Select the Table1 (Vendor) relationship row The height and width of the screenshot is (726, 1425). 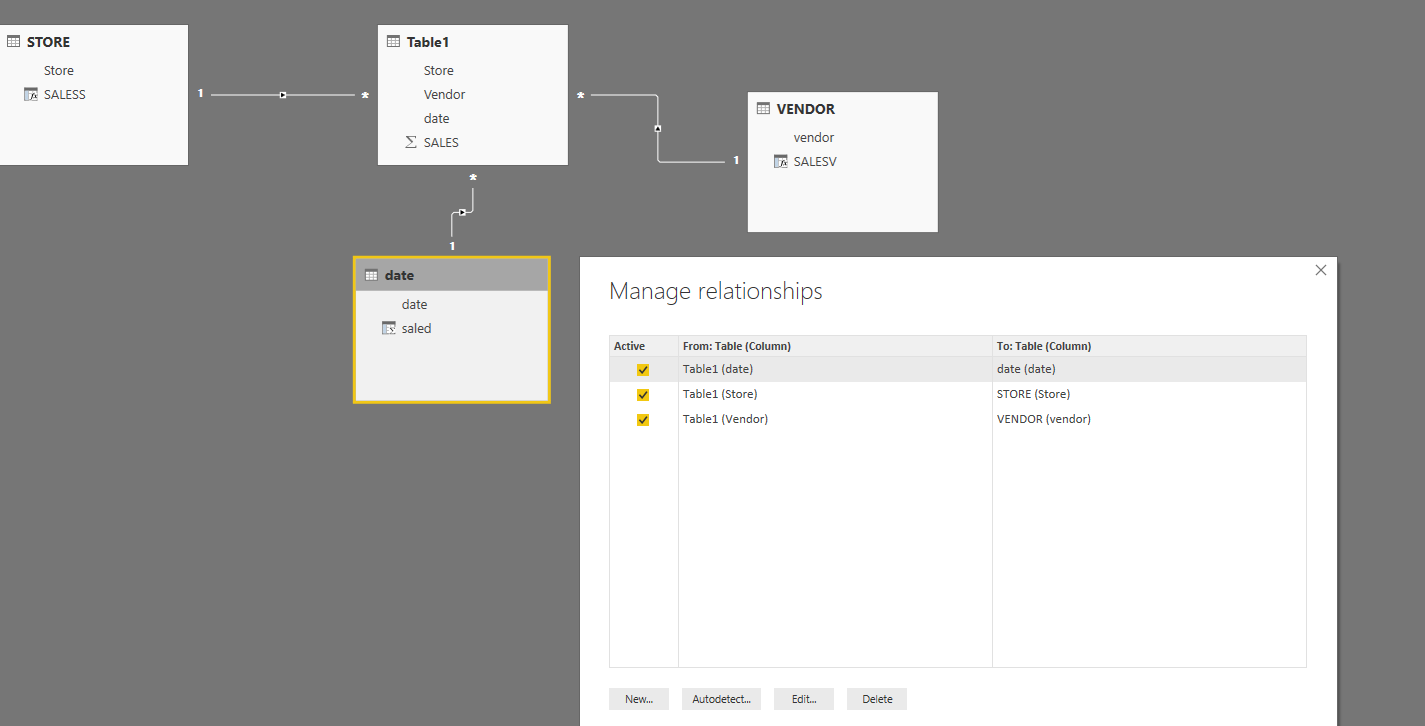(x=958, y=419)
